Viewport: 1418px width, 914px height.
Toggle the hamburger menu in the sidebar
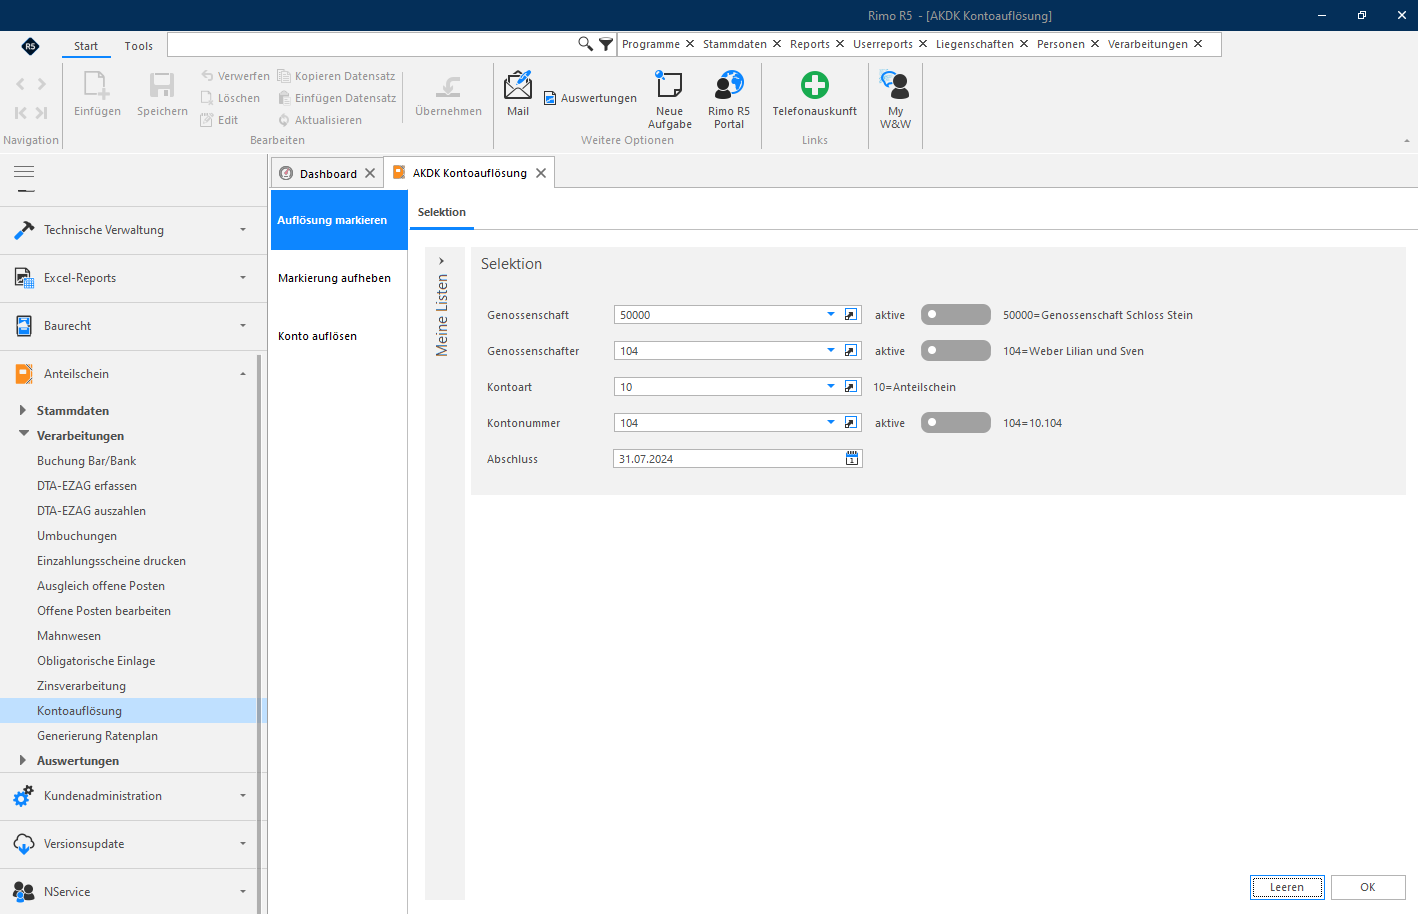click(24, 172)
